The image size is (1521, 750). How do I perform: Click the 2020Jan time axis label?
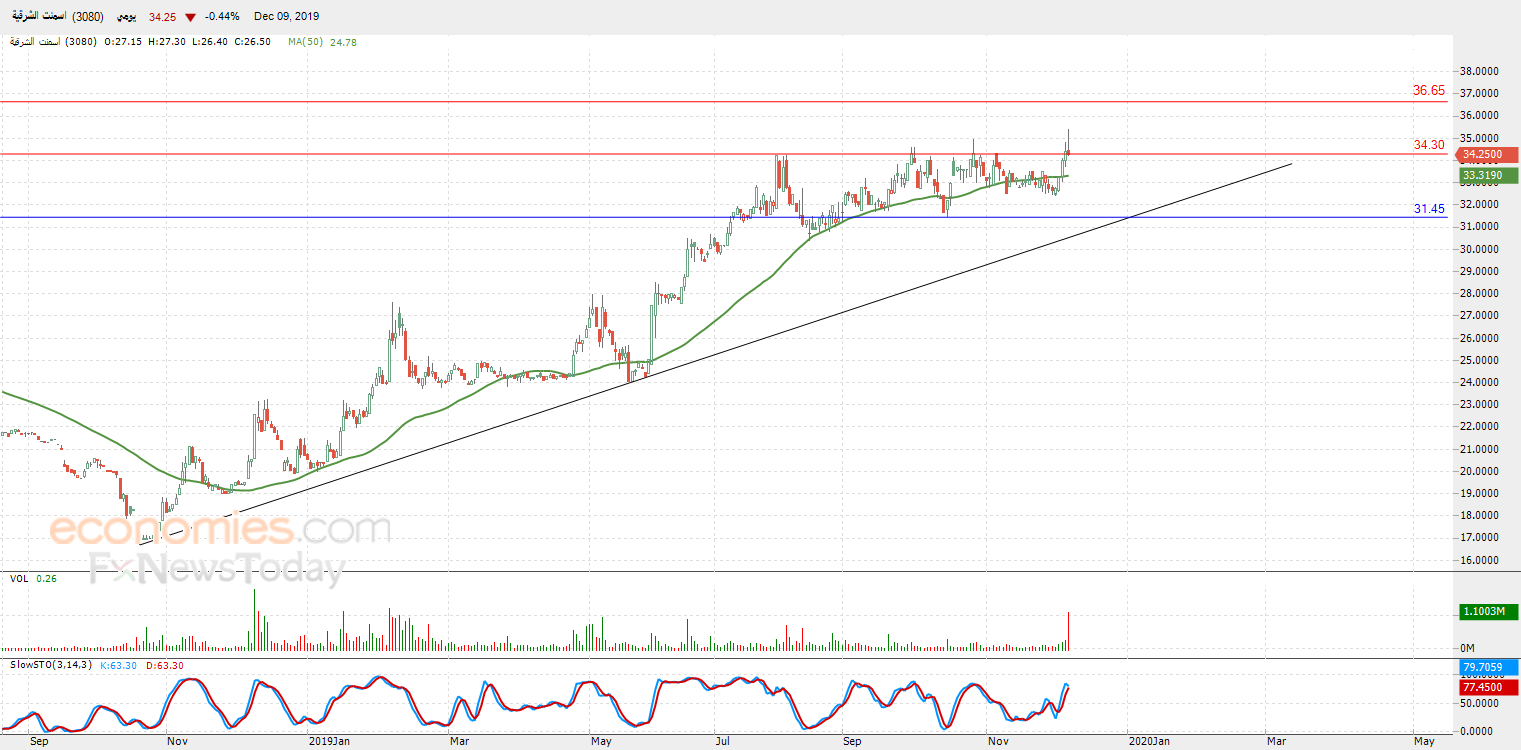coord(1149,741)
